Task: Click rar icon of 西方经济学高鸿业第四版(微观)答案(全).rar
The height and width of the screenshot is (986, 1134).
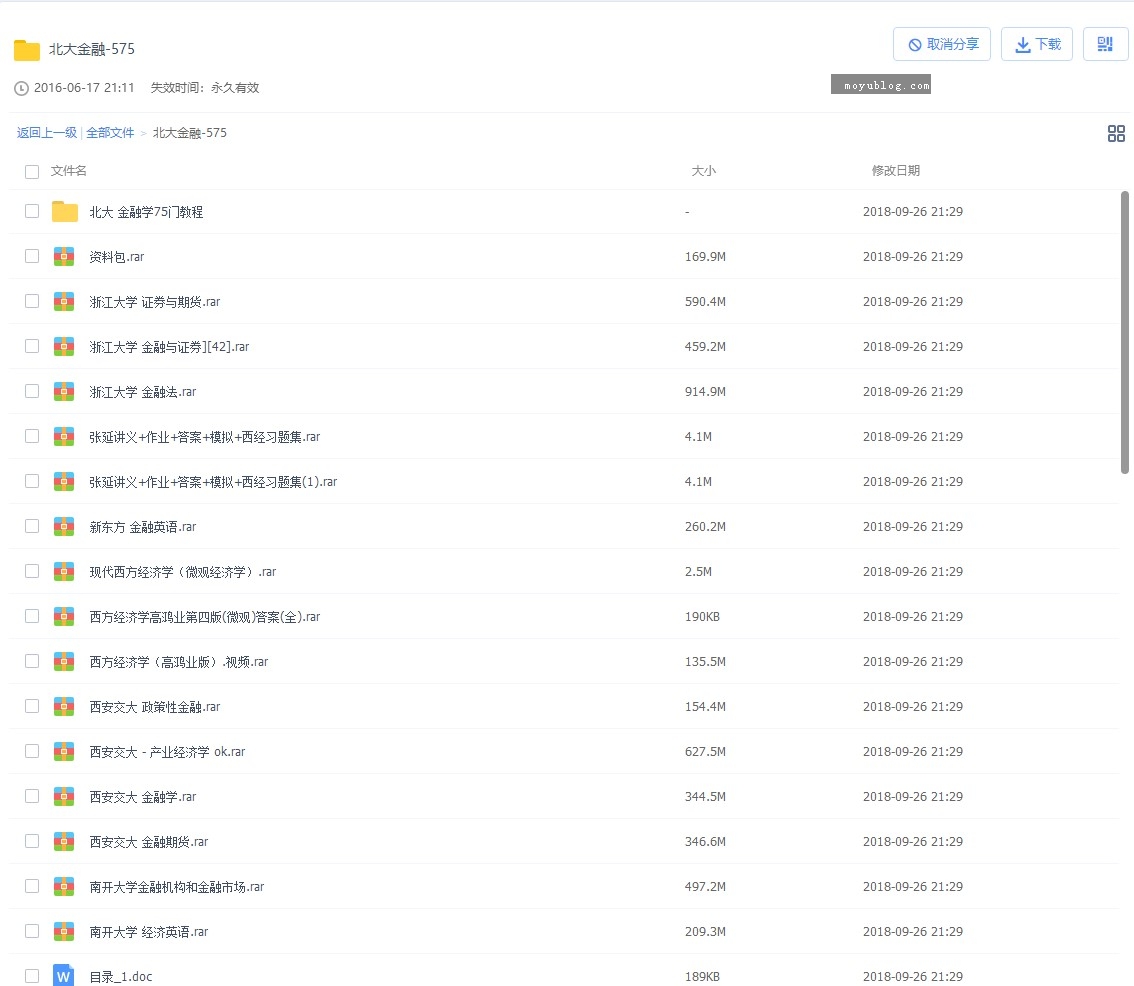Action: [64, 616]
